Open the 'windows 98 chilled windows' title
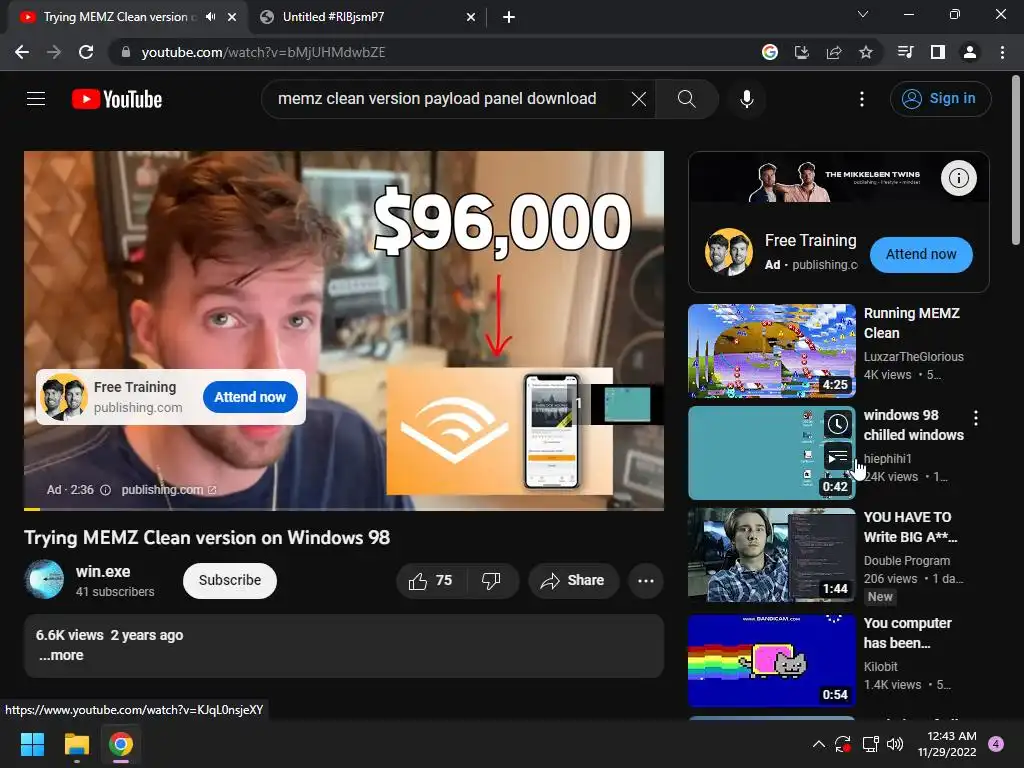 [914, 425]
